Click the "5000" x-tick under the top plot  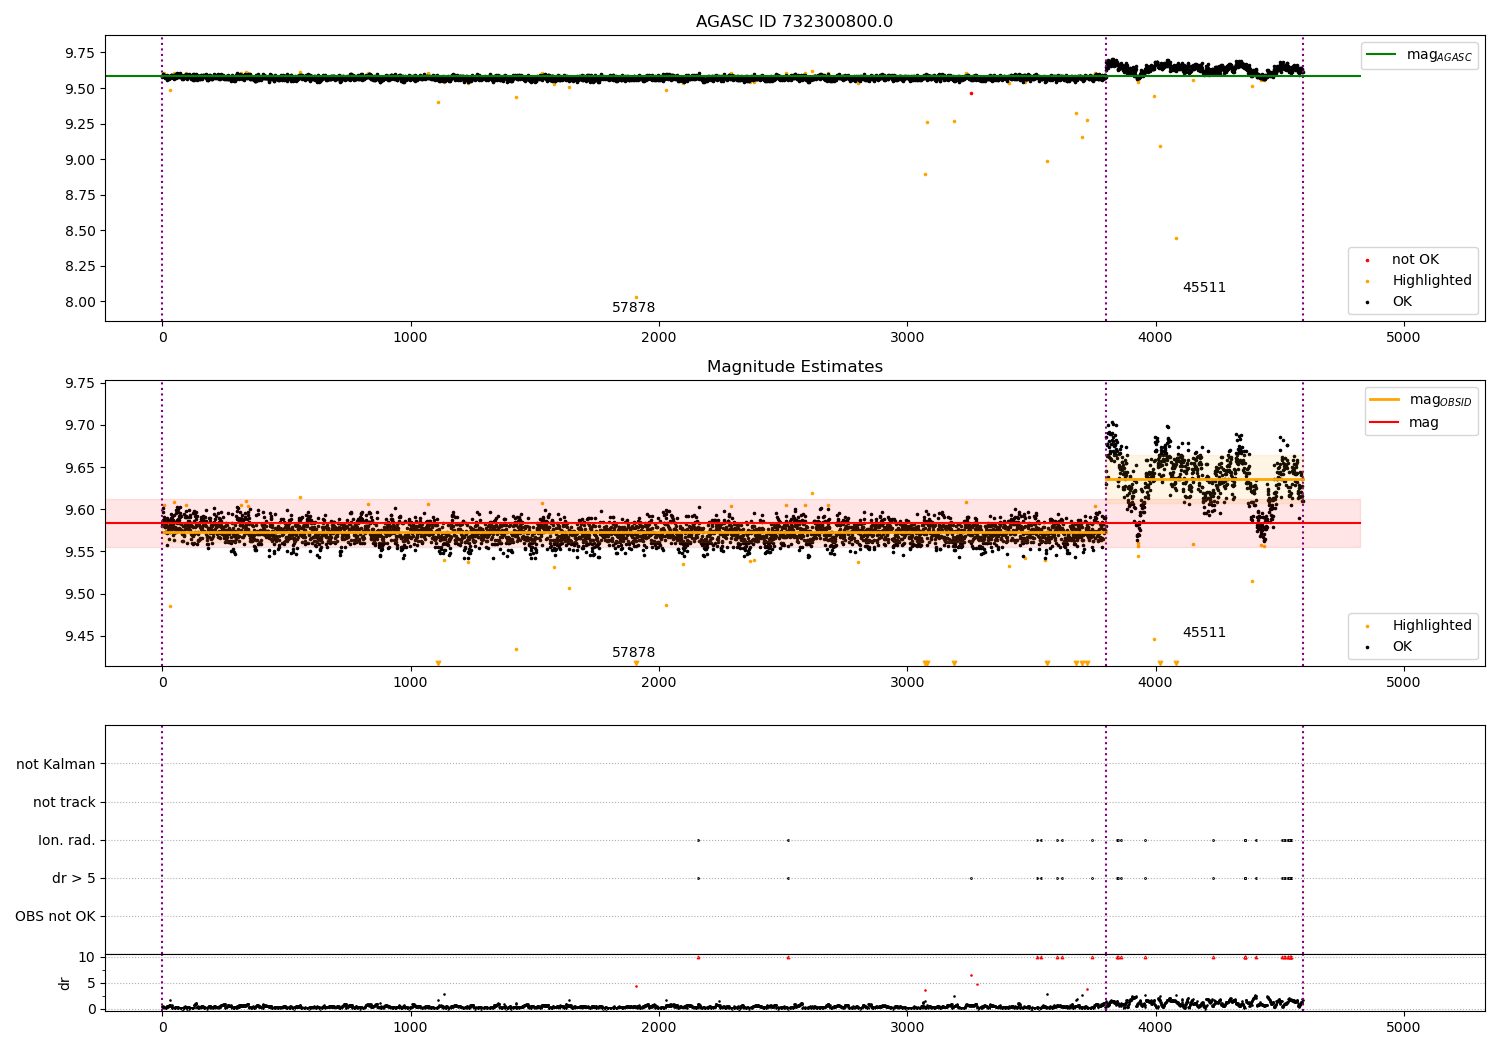1403,338
